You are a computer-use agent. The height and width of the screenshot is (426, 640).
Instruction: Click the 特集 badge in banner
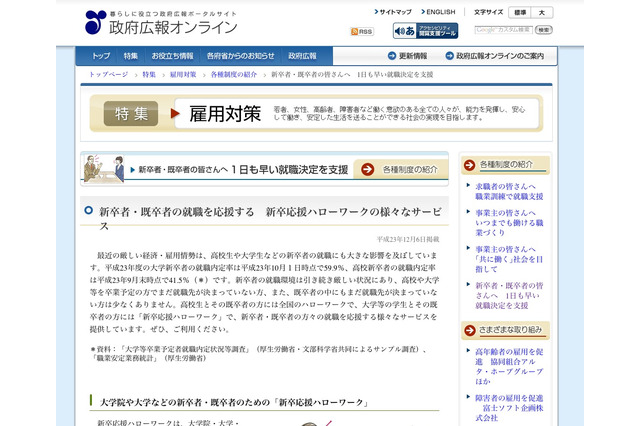[131, 113]
